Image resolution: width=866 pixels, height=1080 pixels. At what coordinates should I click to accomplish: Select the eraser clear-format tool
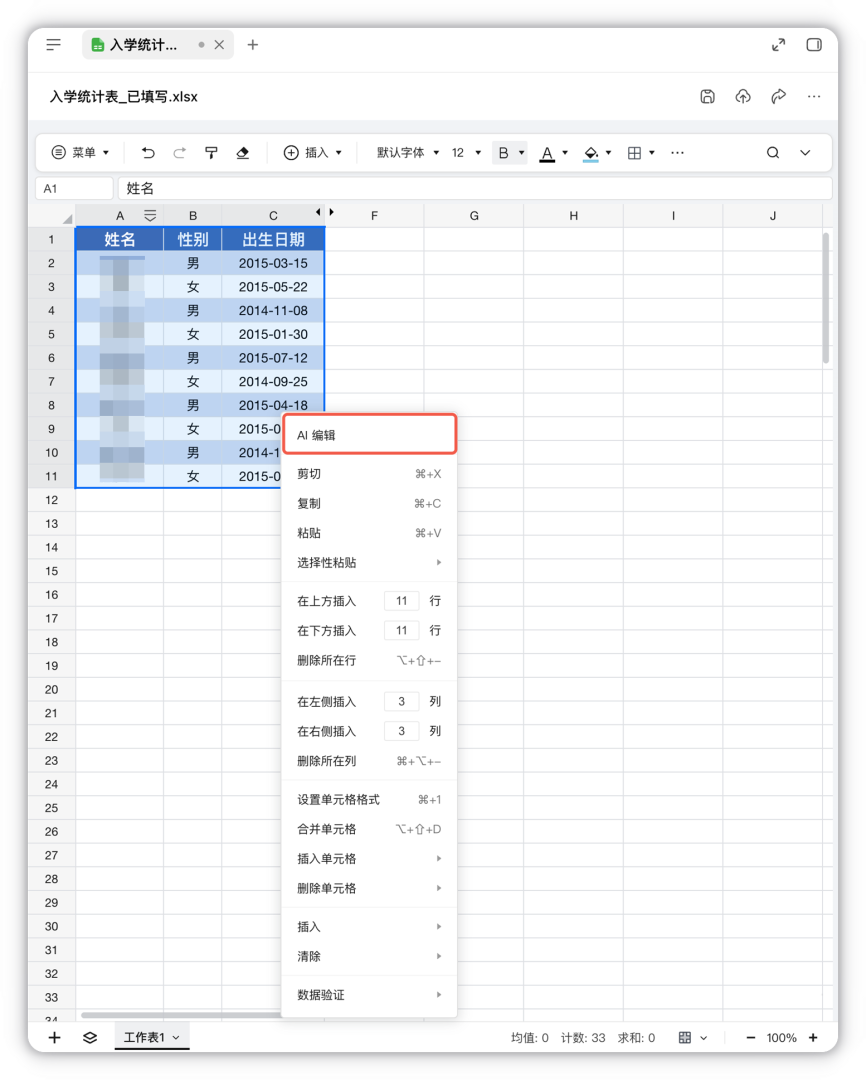point(243,153)
